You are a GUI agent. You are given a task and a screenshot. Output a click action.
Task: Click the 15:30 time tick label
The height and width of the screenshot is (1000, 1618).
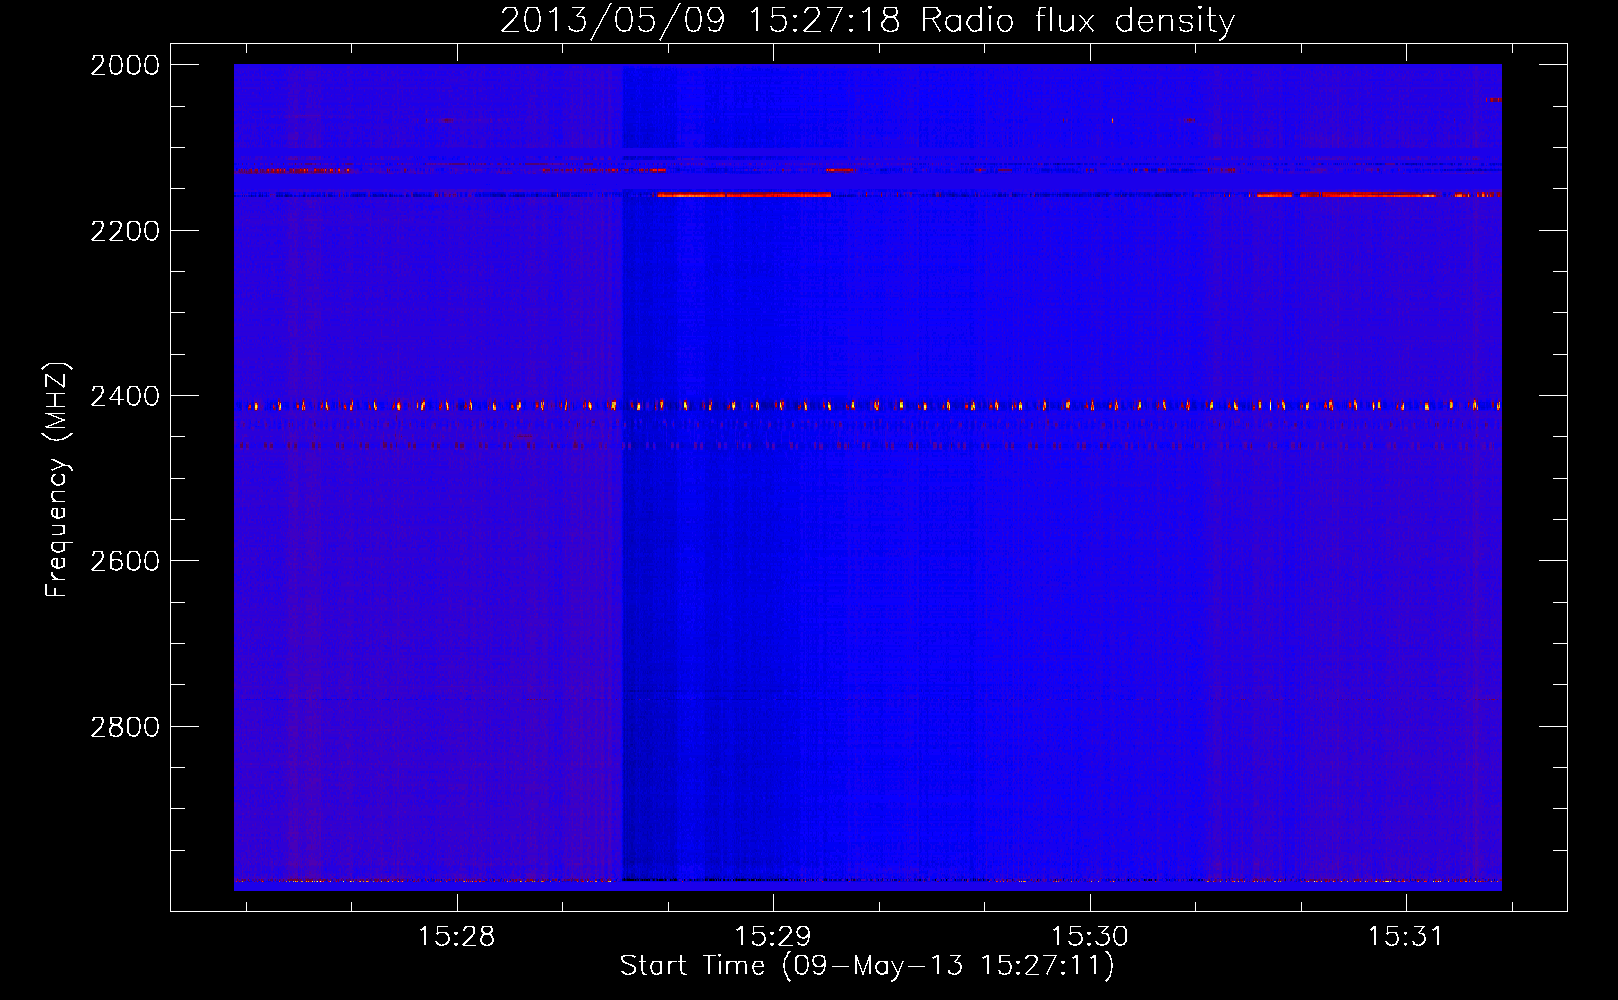click(1089, 937)
